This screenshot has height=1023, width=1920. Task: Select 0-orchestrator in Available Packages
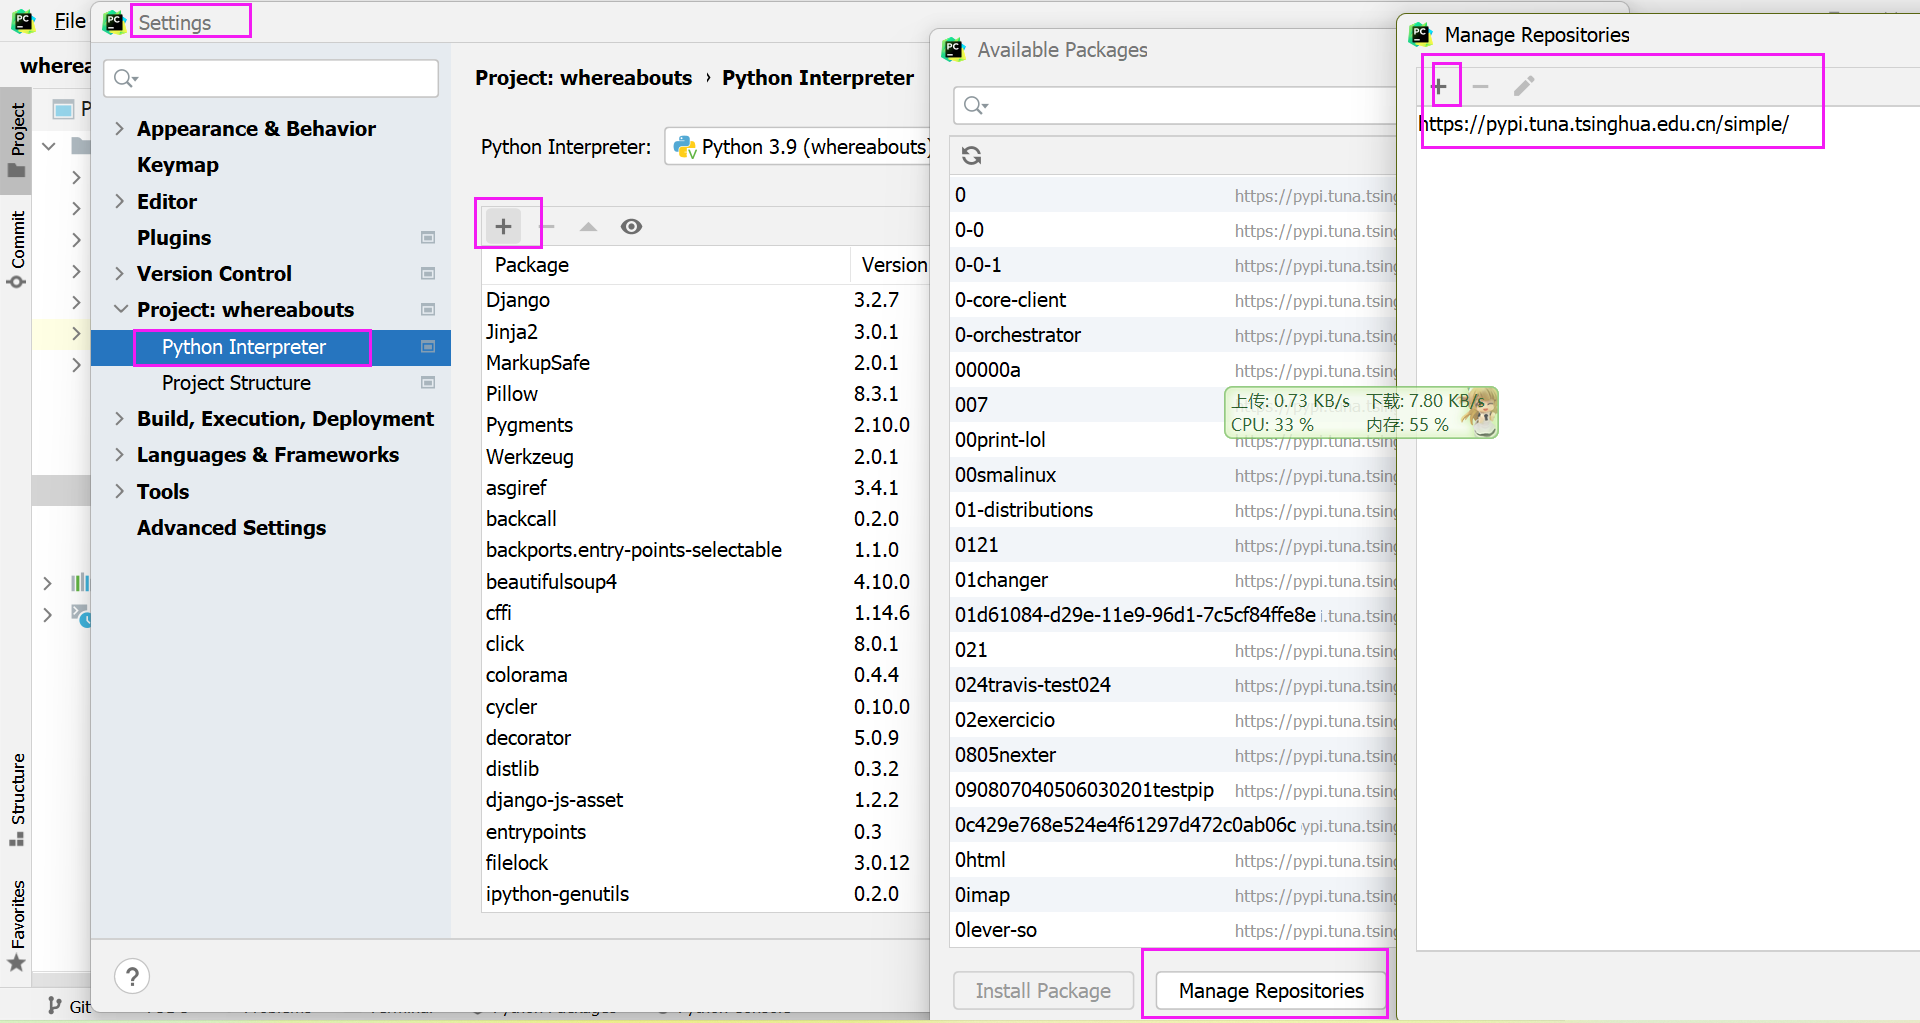1174,335
